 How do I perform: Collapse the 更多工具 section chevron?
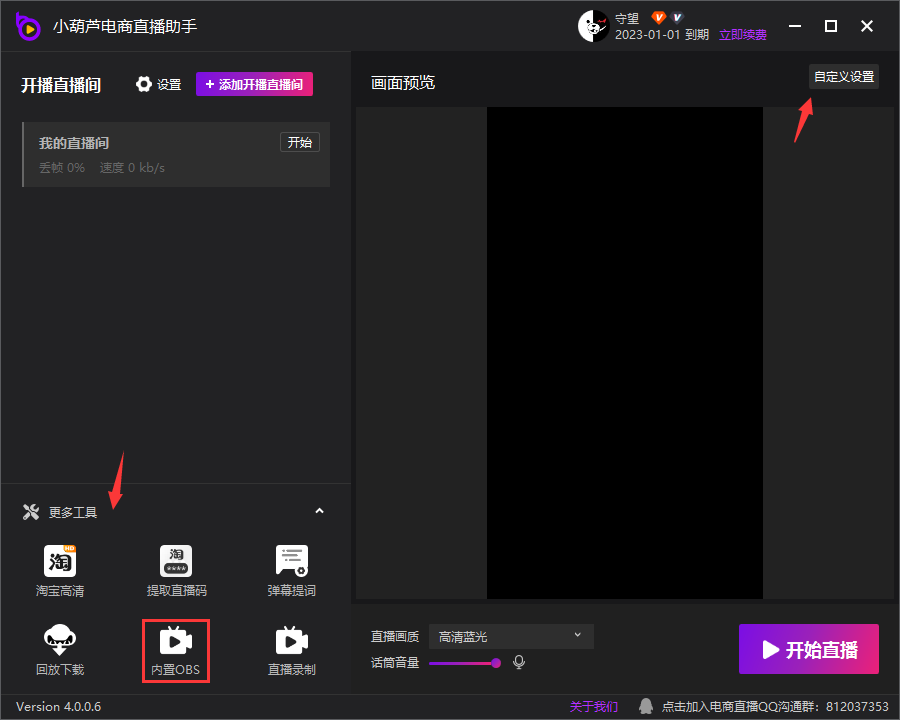(x=319, y=512)
